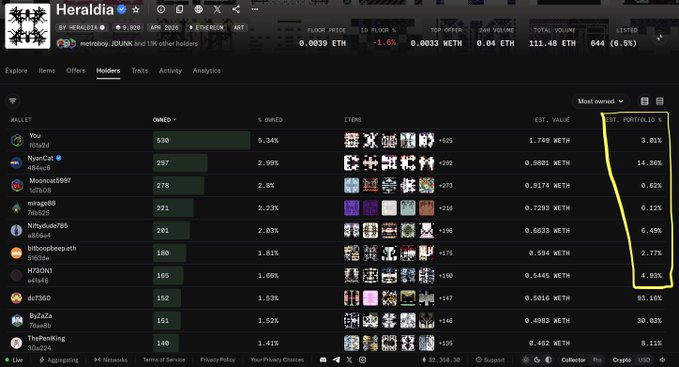
Task: Open the Terms of Service link
Action: click(164, 360)
